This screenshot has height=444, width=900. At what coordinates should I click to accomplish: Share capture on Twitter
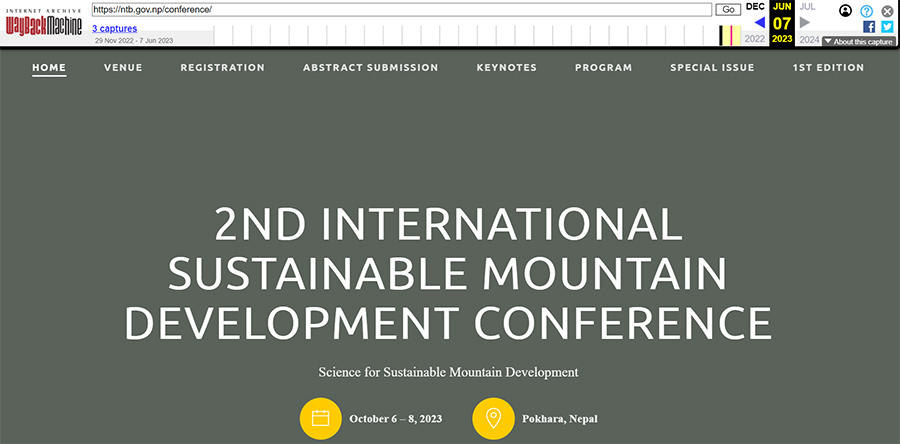coord(887,26)
